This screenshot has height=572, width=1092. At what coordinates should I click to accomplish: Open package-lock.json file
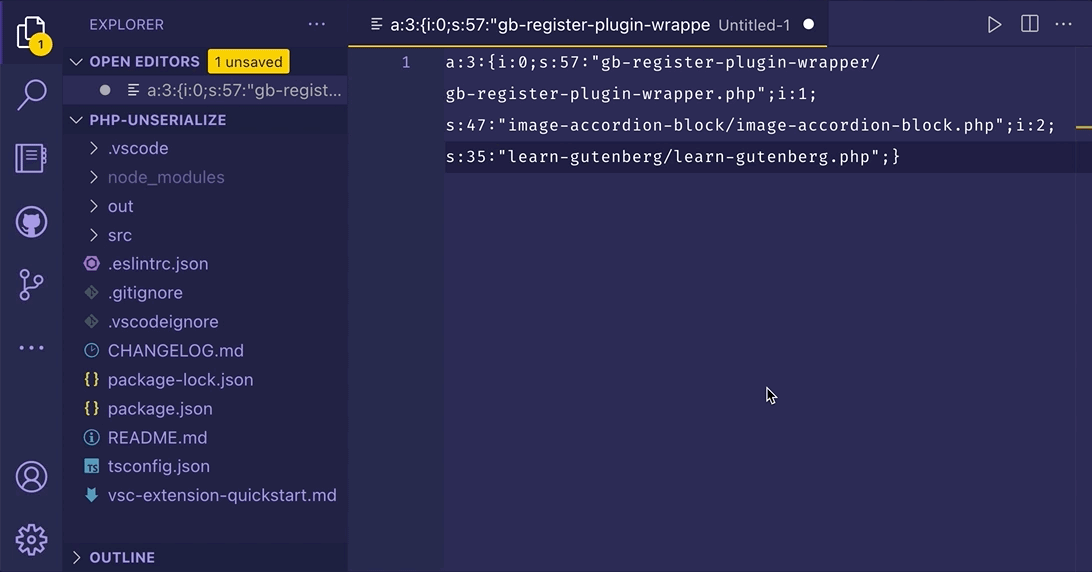coord(180,380)
